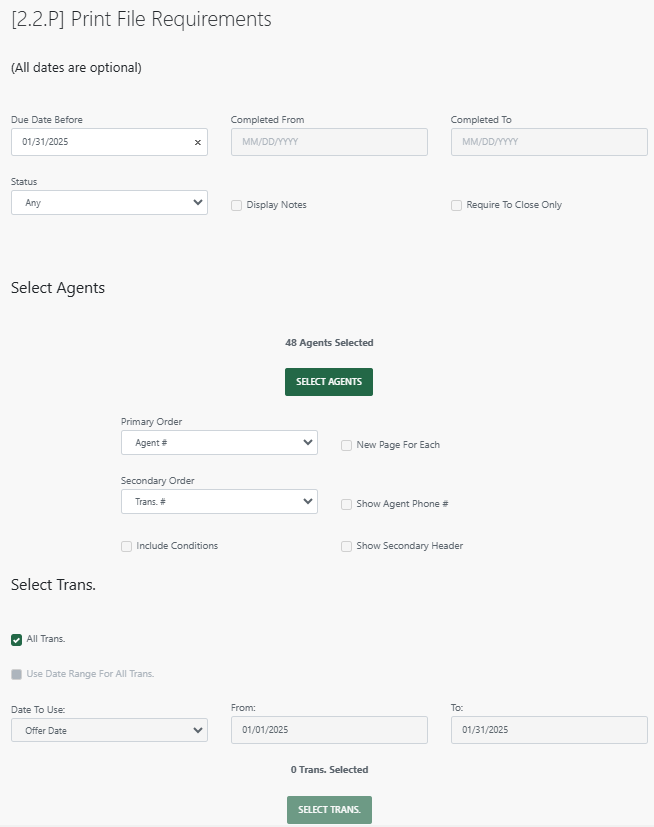Click the Completed From date field
The width and height of the screenshot is (654, 827).
(328, 142)
